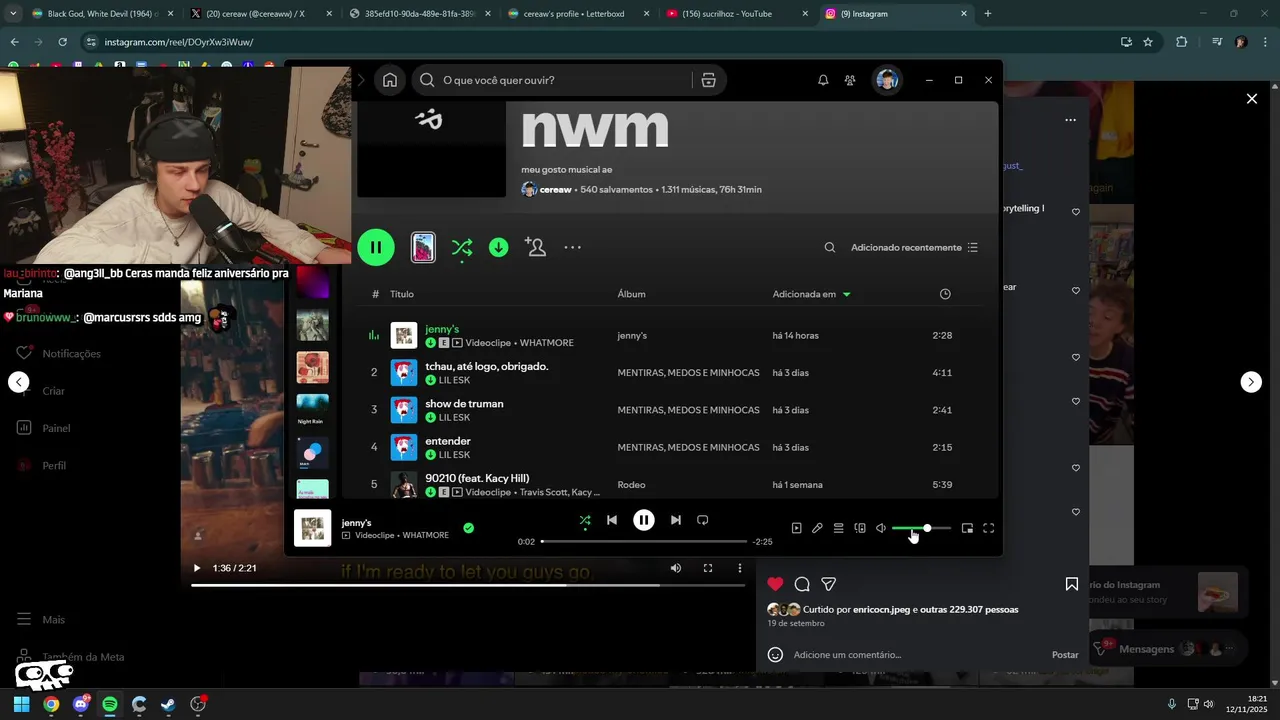Screen dimensions: 1280x720
Task: Pause the nwm playlist with green button
Action: click(376, 247)
